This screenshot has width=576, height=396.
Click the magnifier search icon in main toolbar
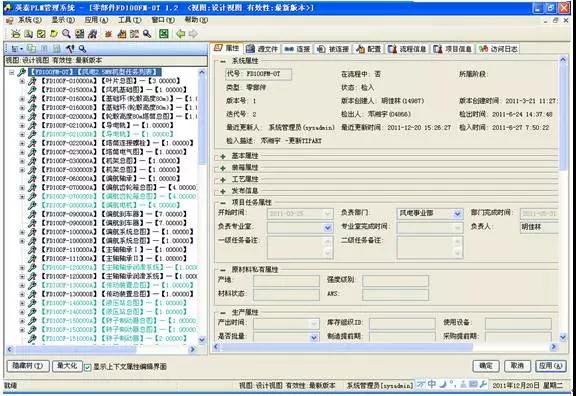[x=66, y=34]
